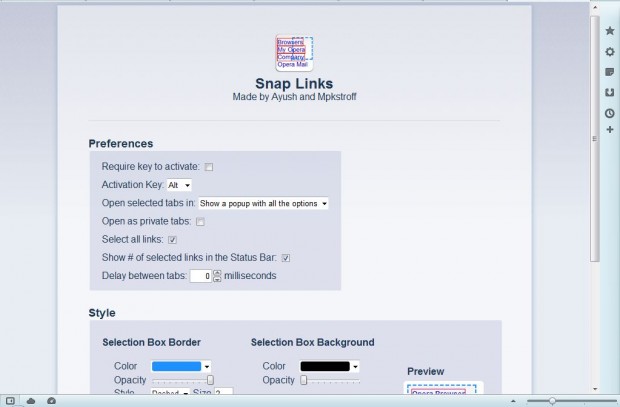Click the Opera Link cloud icon
The width and height of the screenshot is (620, 407).
[31, 401]
